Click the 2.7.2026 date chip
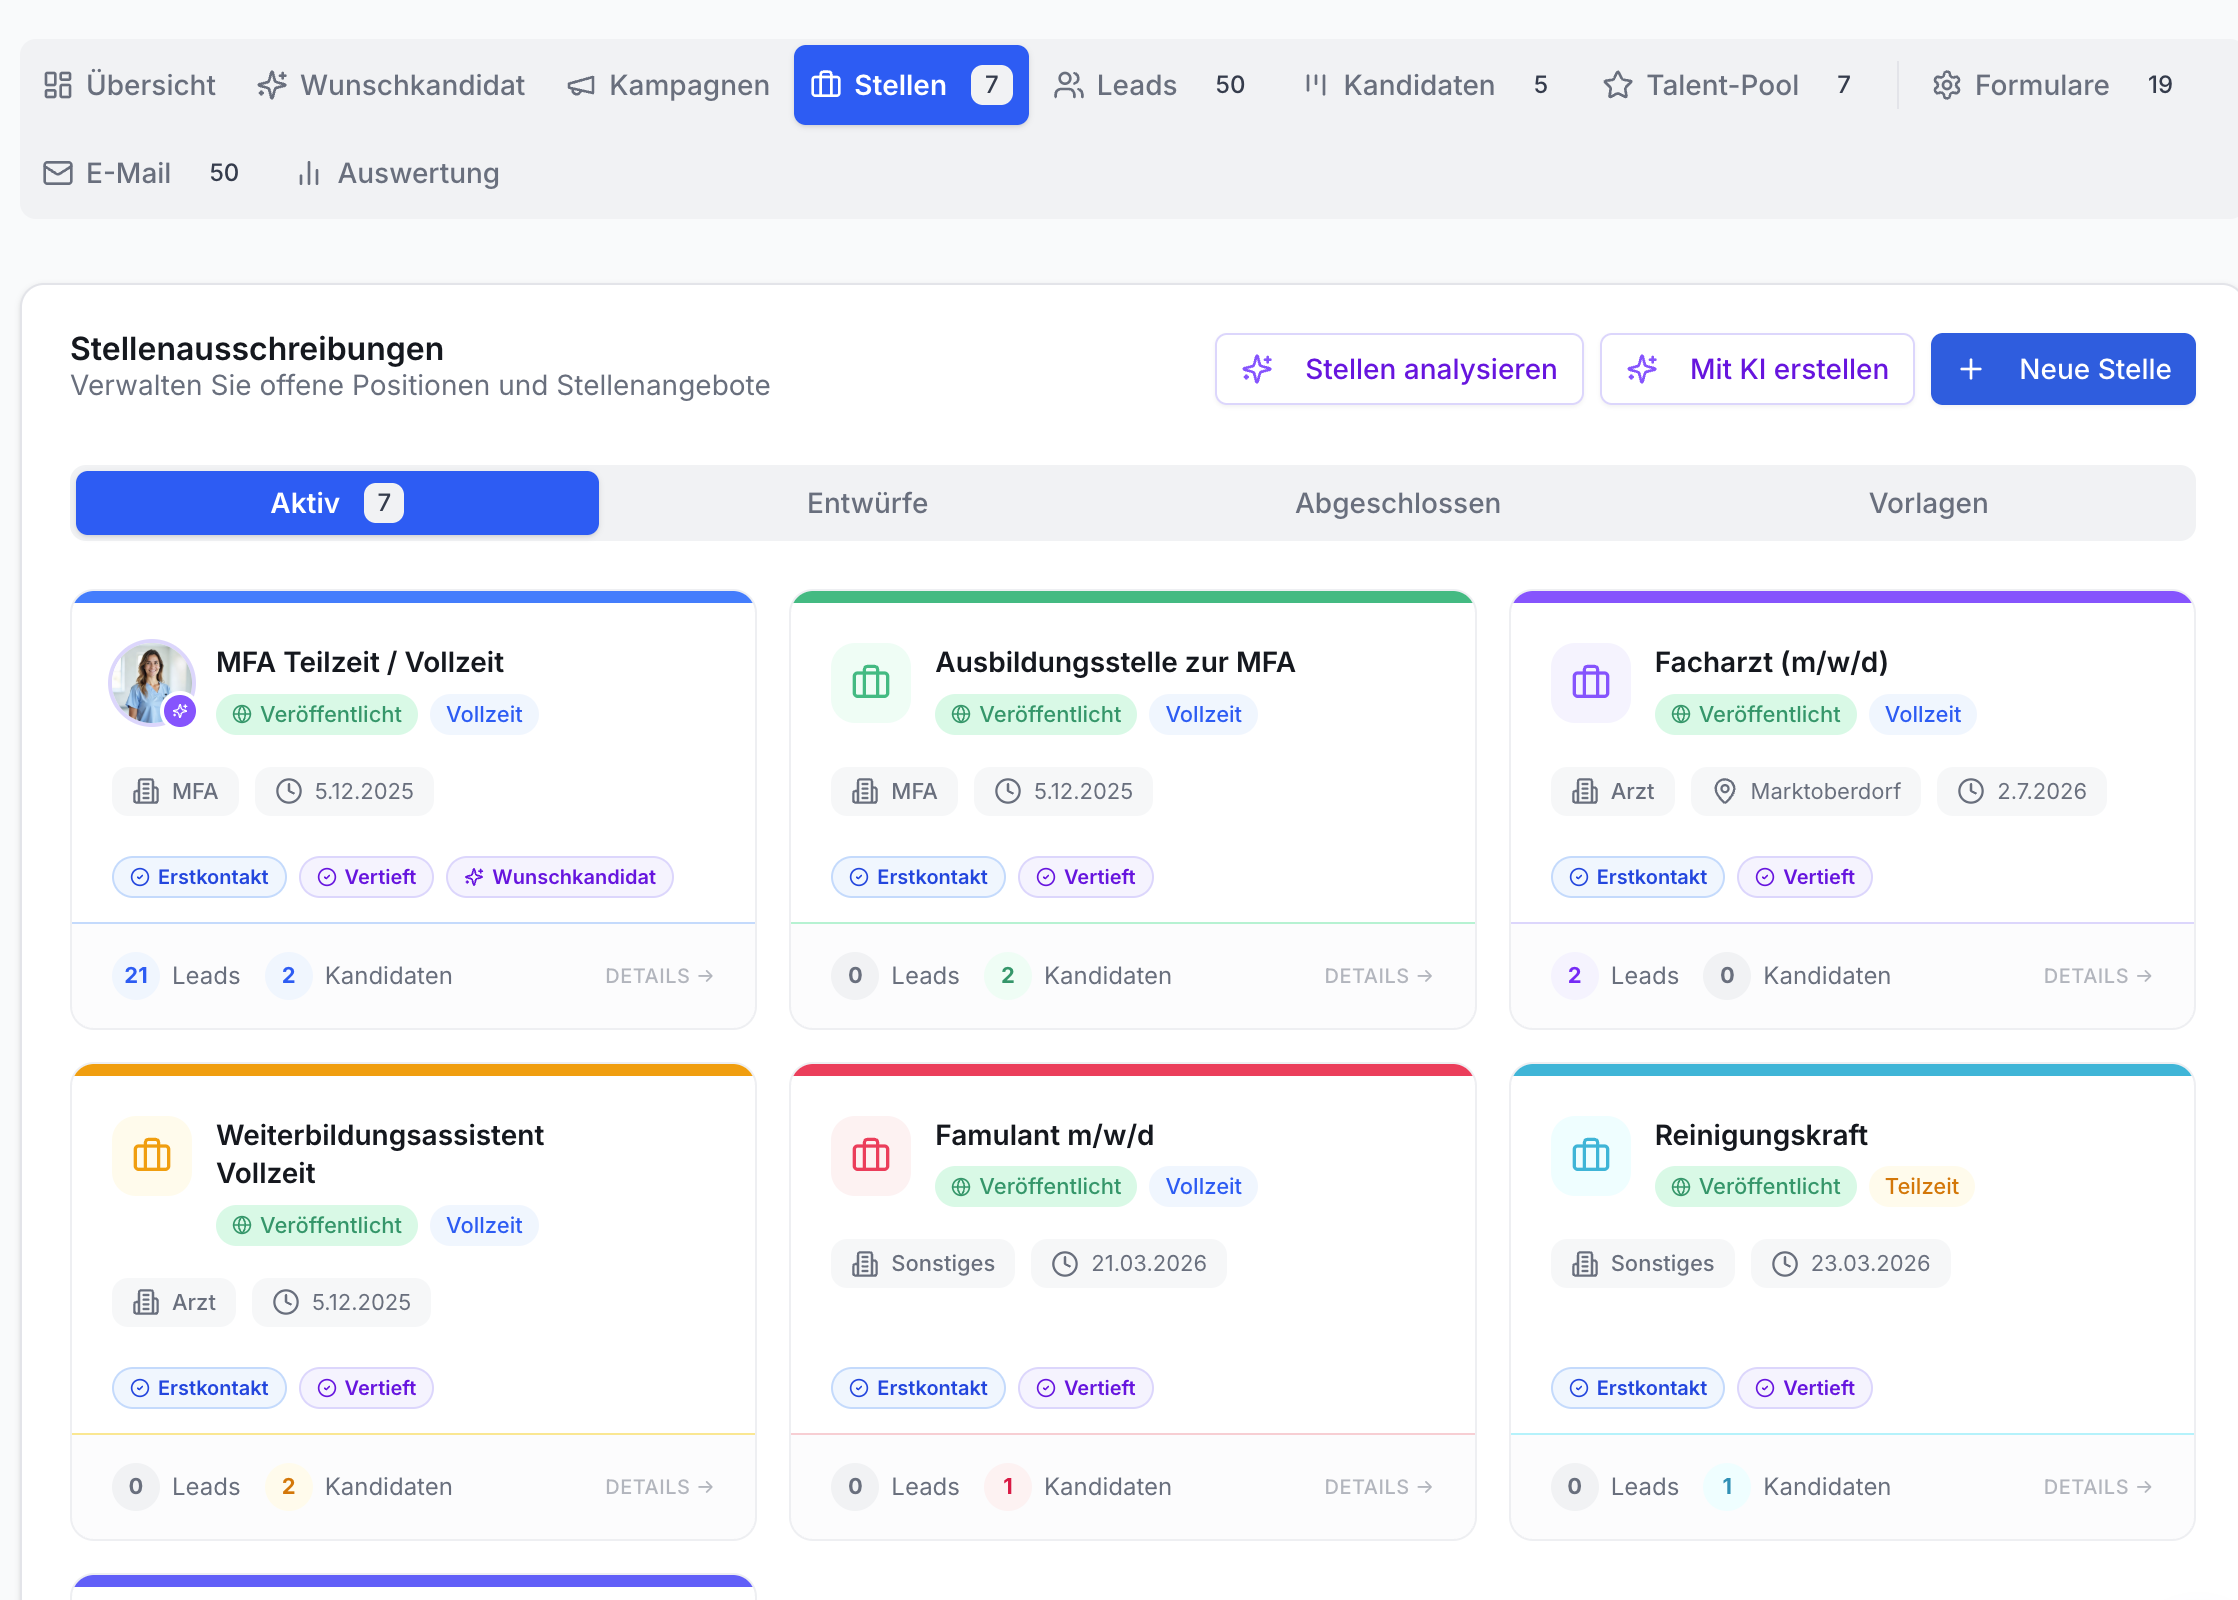Image resolution: width=2238 pixels, height=1600 pixels. pyautogui.click(x=2022, y=791)
